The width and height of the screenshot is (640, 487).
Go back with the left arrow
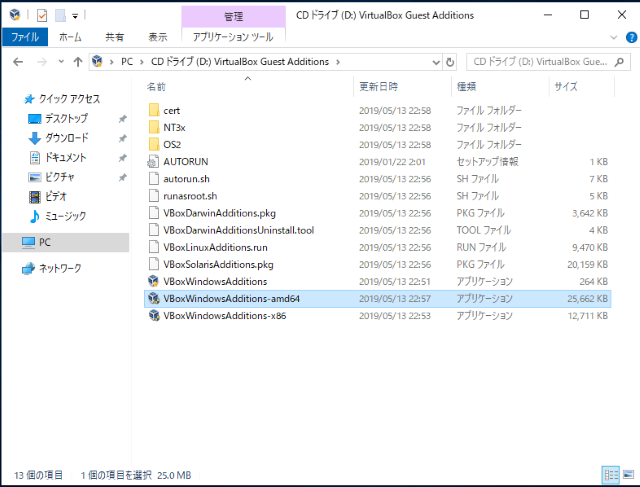(18, 62)
